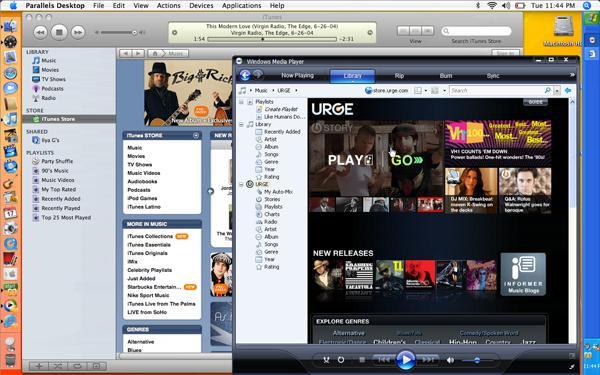The image size is (600, 375).
Task: Open dropdown arrow after URGE in breadcrumb
Action: pyautogui.click(x=296, y=91)
